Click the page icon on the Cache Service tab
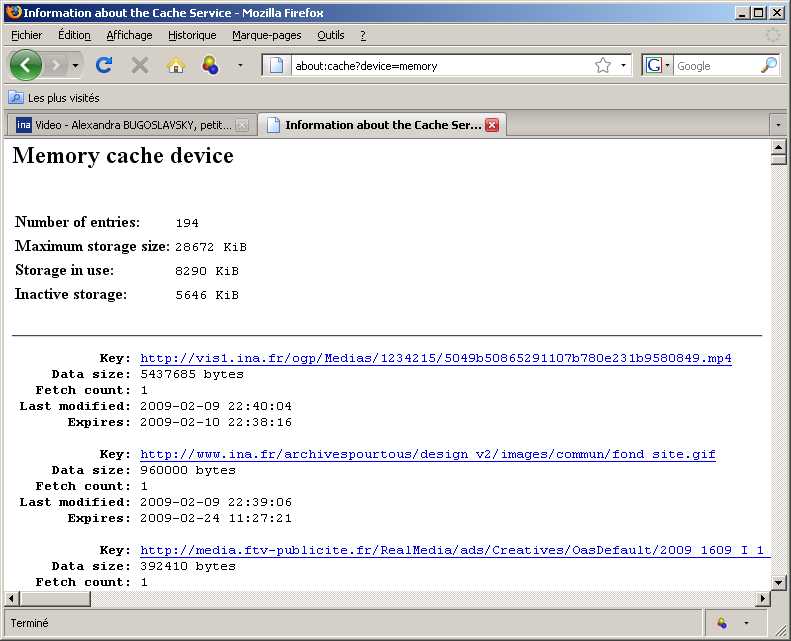This screenshot has height=641, width=791. 273,125
